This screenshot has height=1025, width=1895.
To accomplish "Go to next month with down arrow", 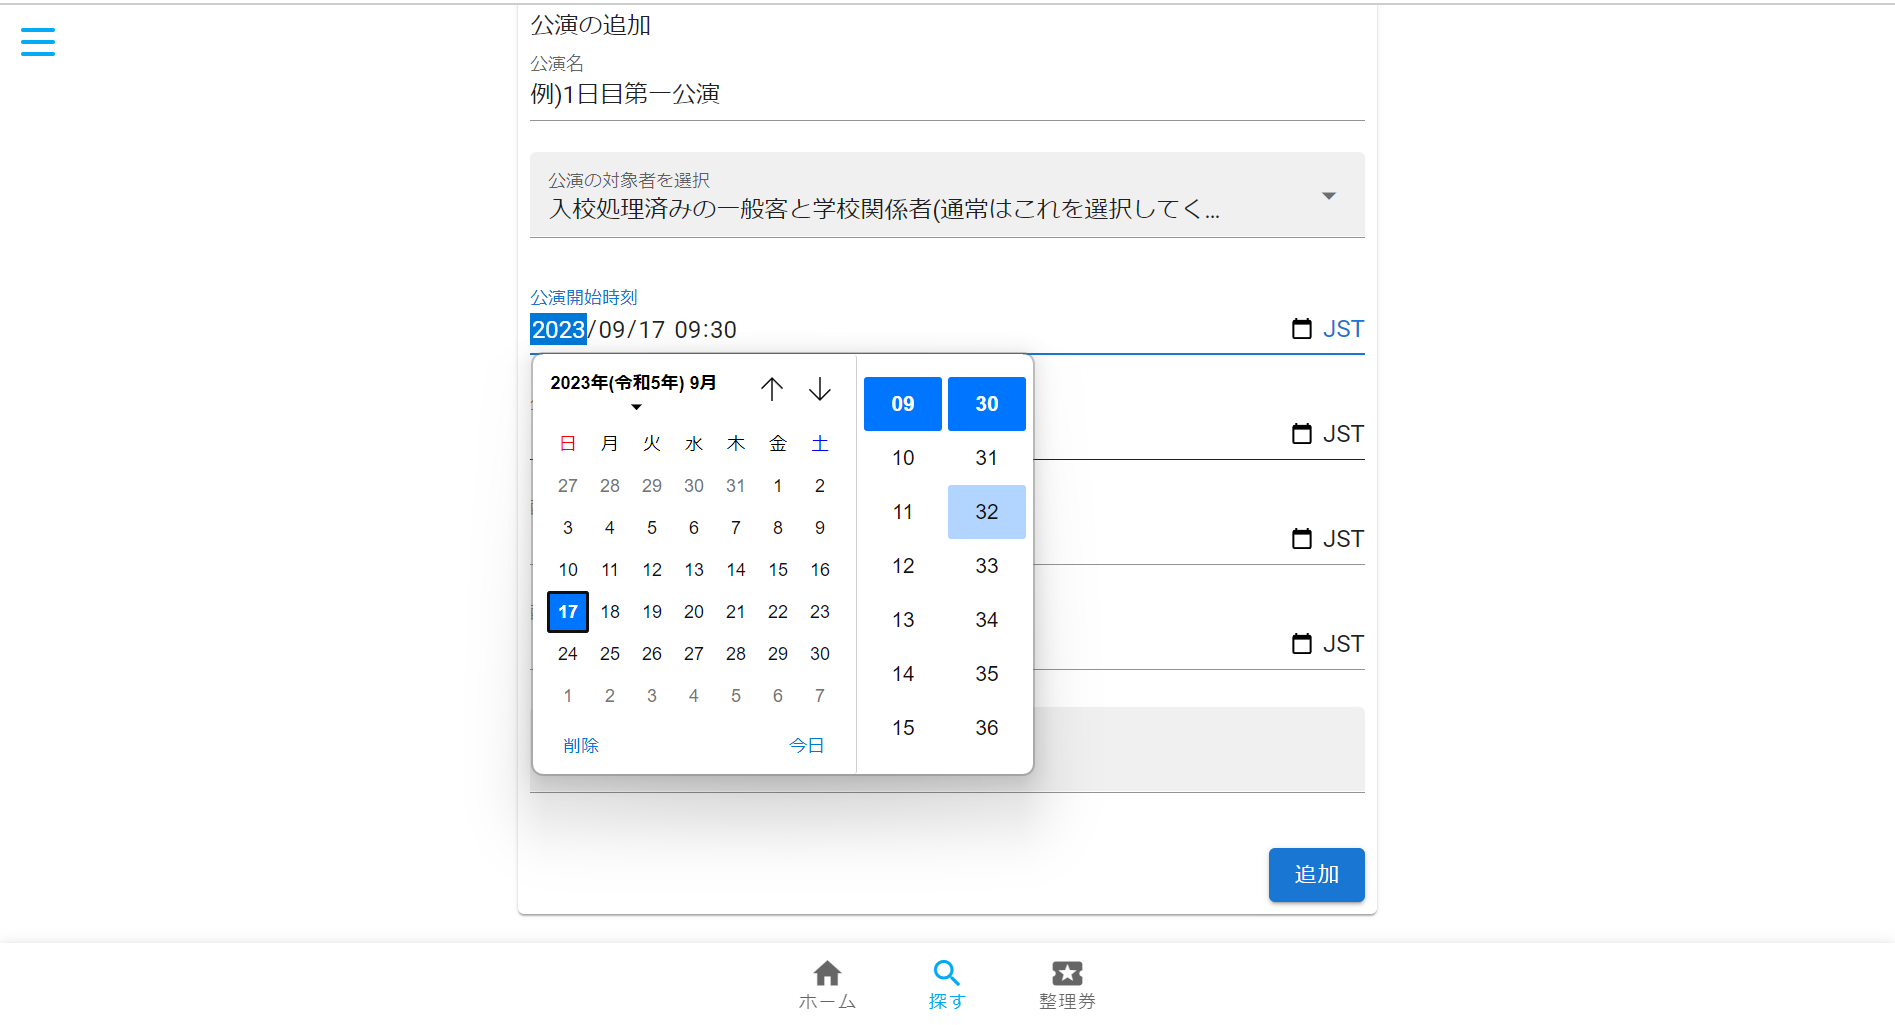I will click(x=820, y=389).
